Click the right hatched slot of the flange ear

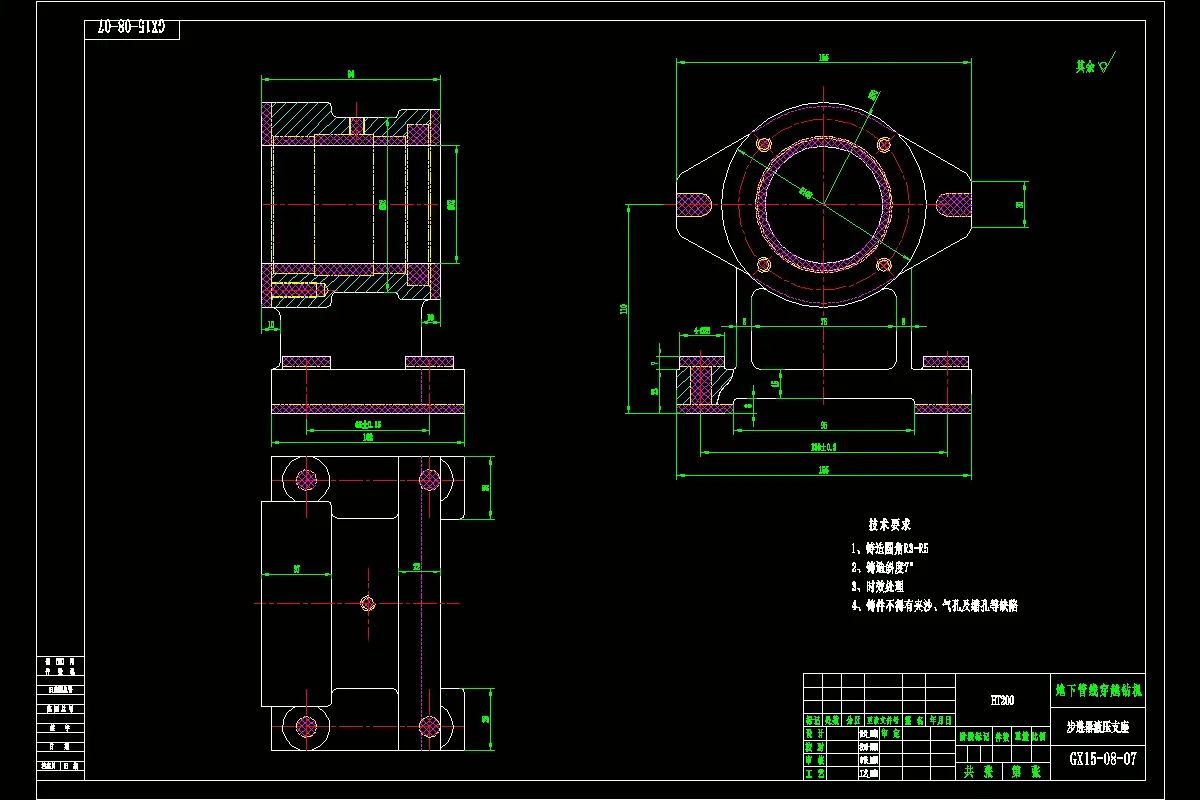pyautogui.click(x=953, y=204)
